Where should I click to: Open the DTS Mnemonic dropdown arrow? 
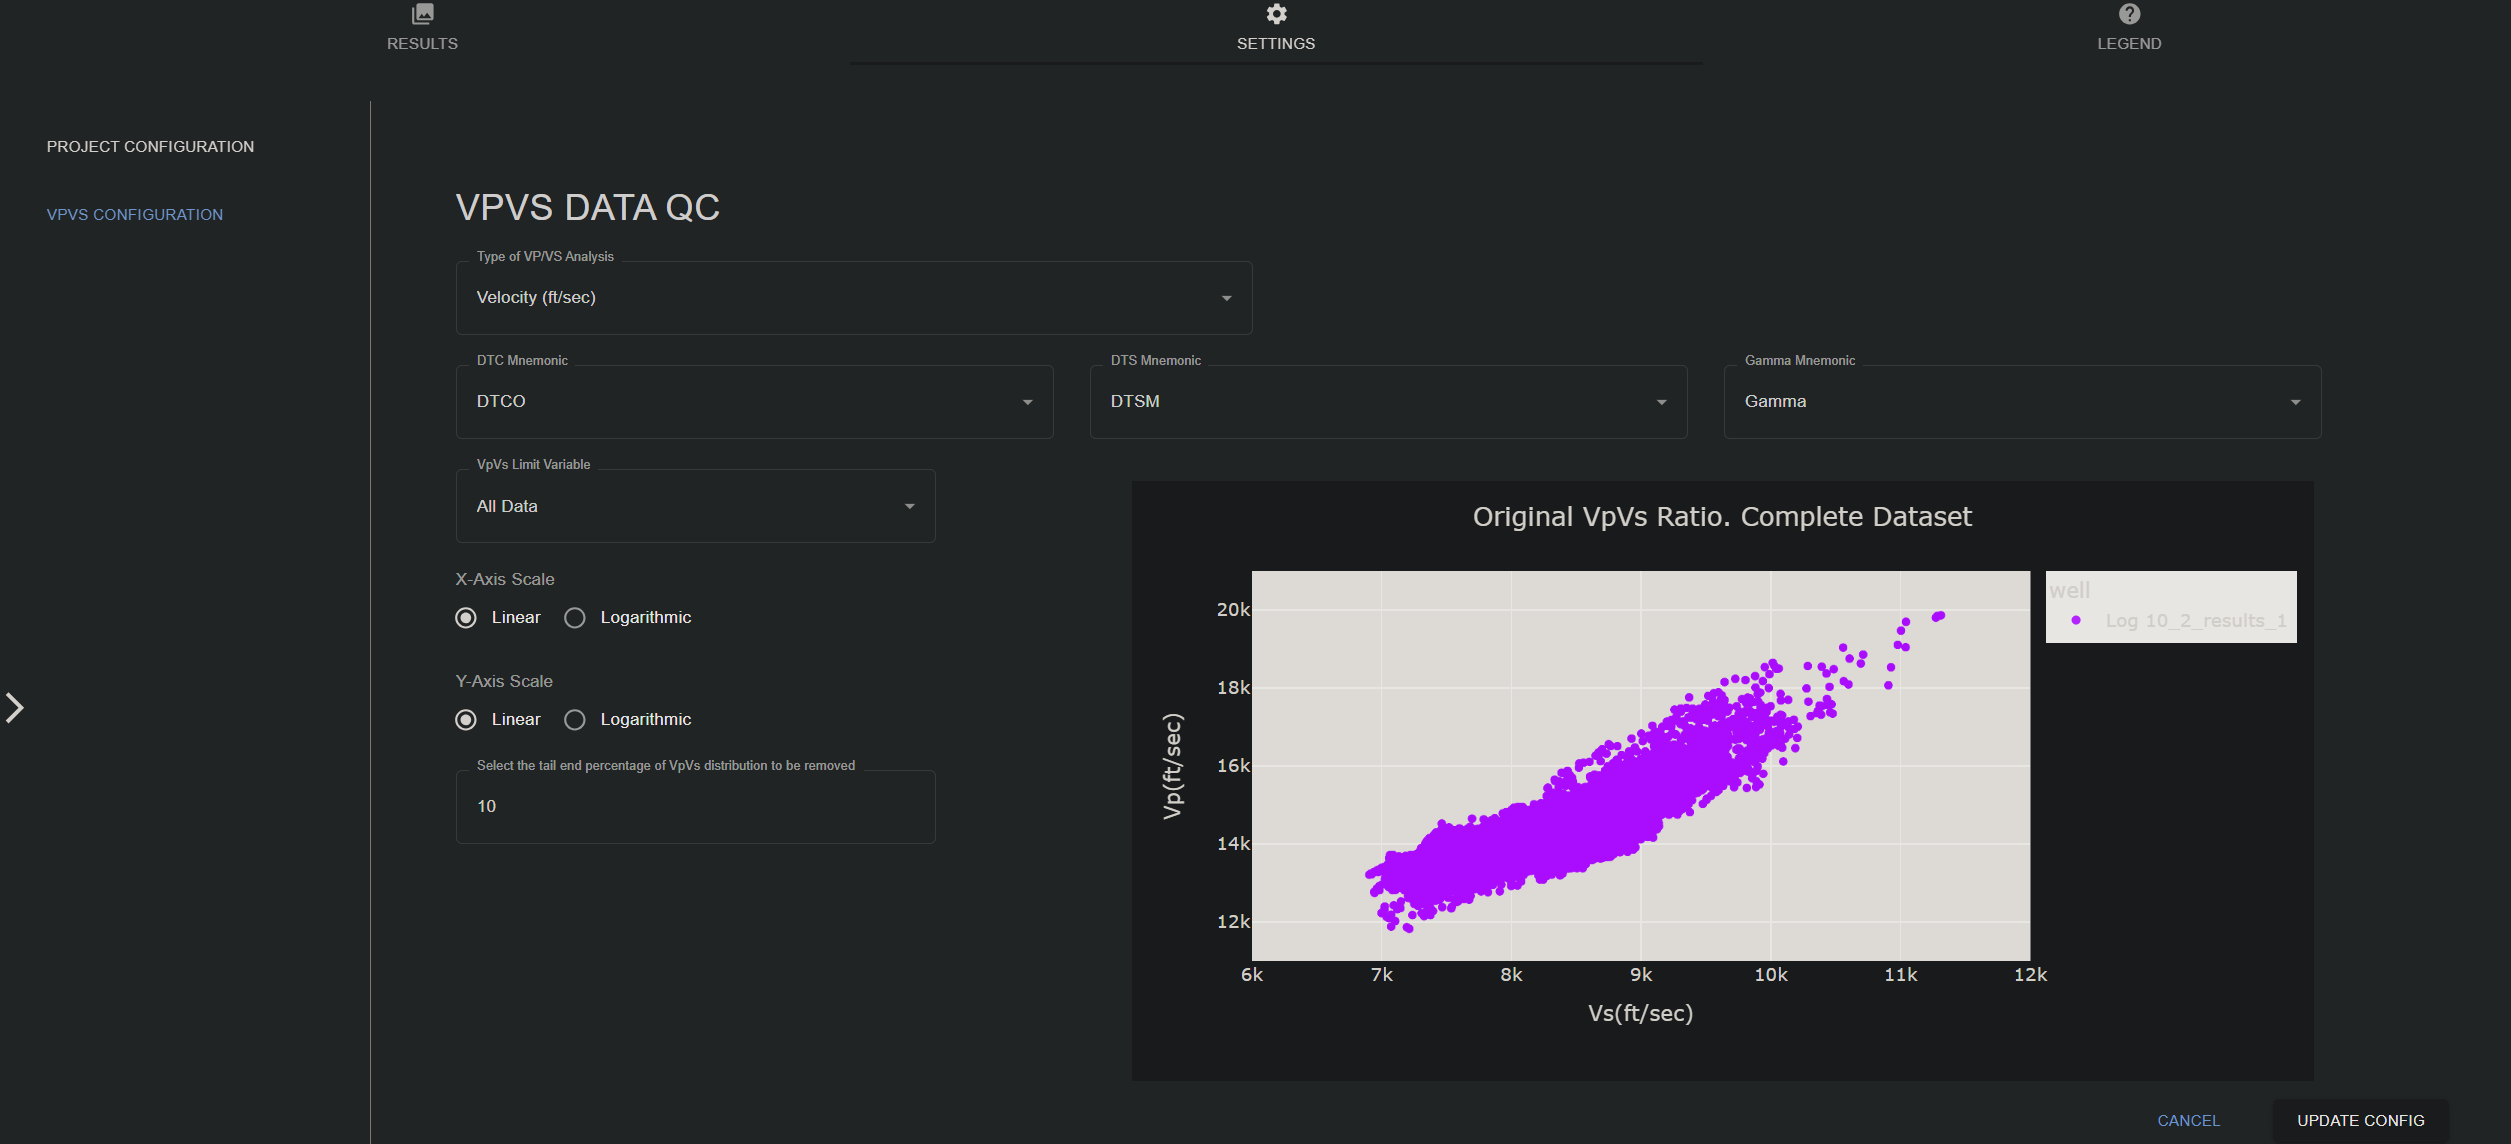pos(1661,402)
